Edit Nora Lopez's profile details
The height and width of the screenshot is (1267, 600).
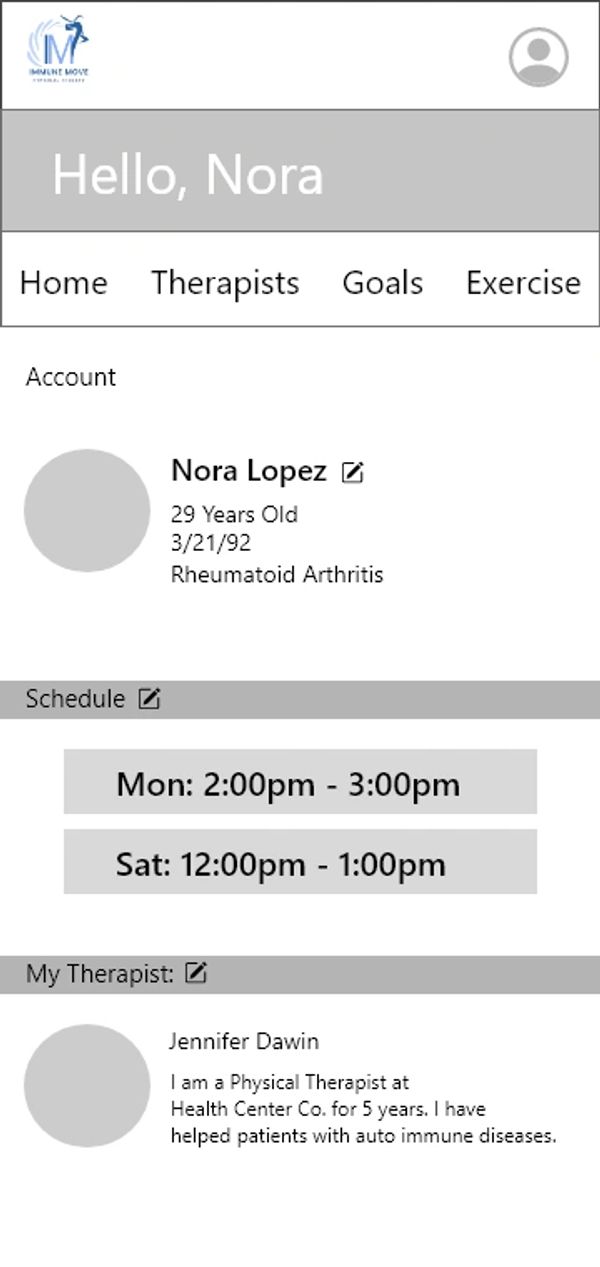tap(352, 473)
